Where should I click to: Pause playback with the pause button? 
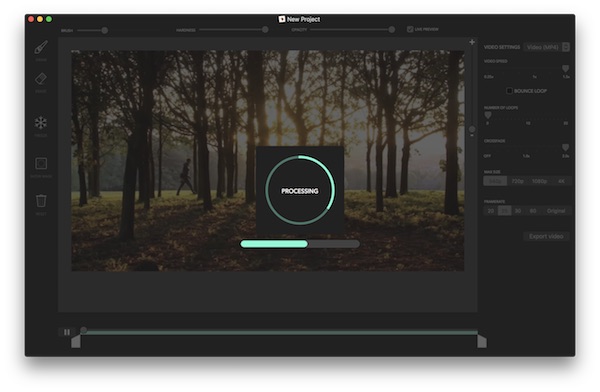point(67,332)
